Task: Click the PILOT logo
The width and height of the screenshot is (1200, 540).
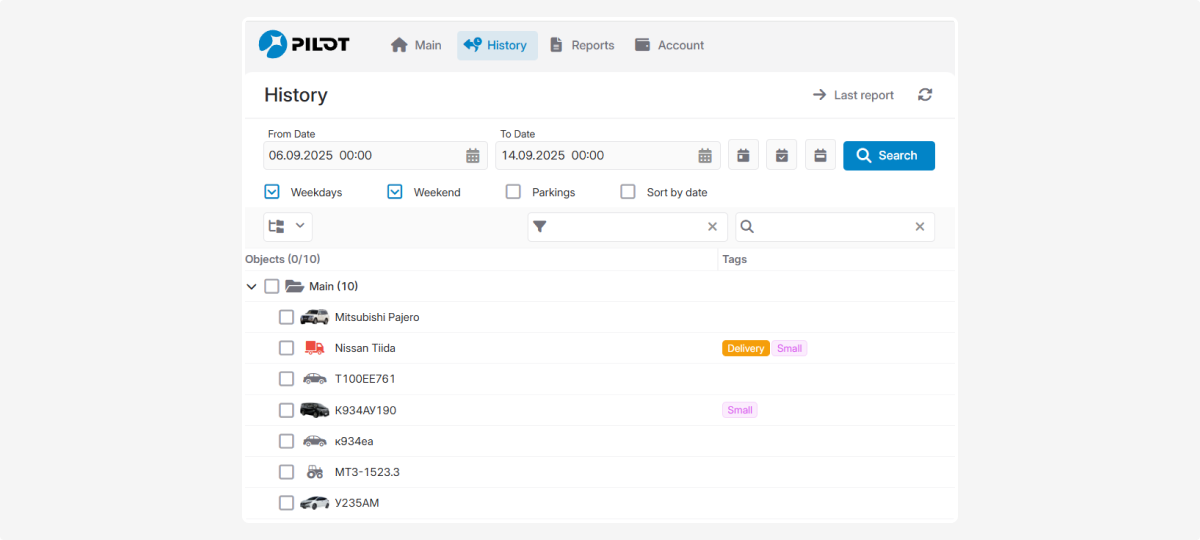Action: coord(304,44)
